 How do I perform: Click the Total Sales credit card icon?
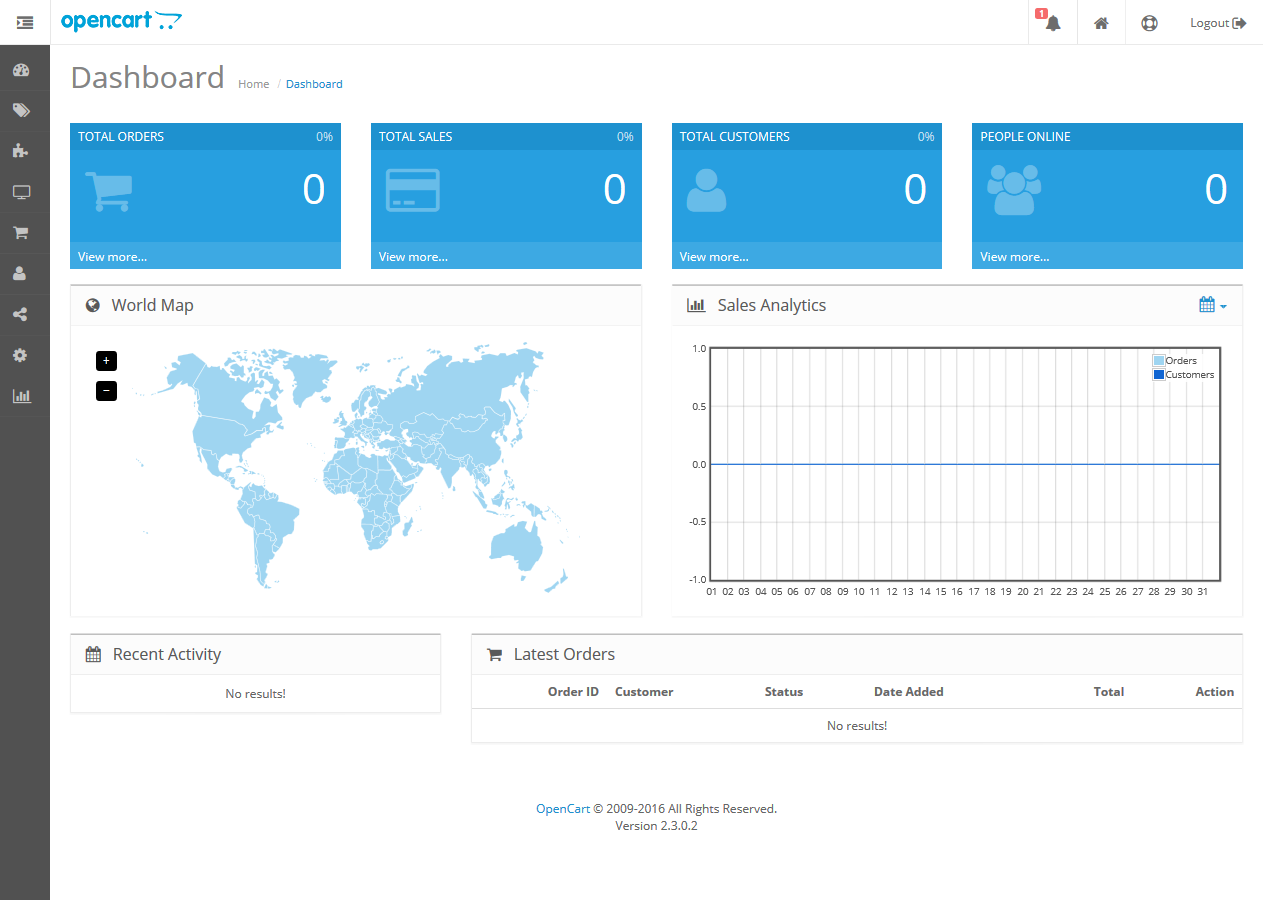412,190
